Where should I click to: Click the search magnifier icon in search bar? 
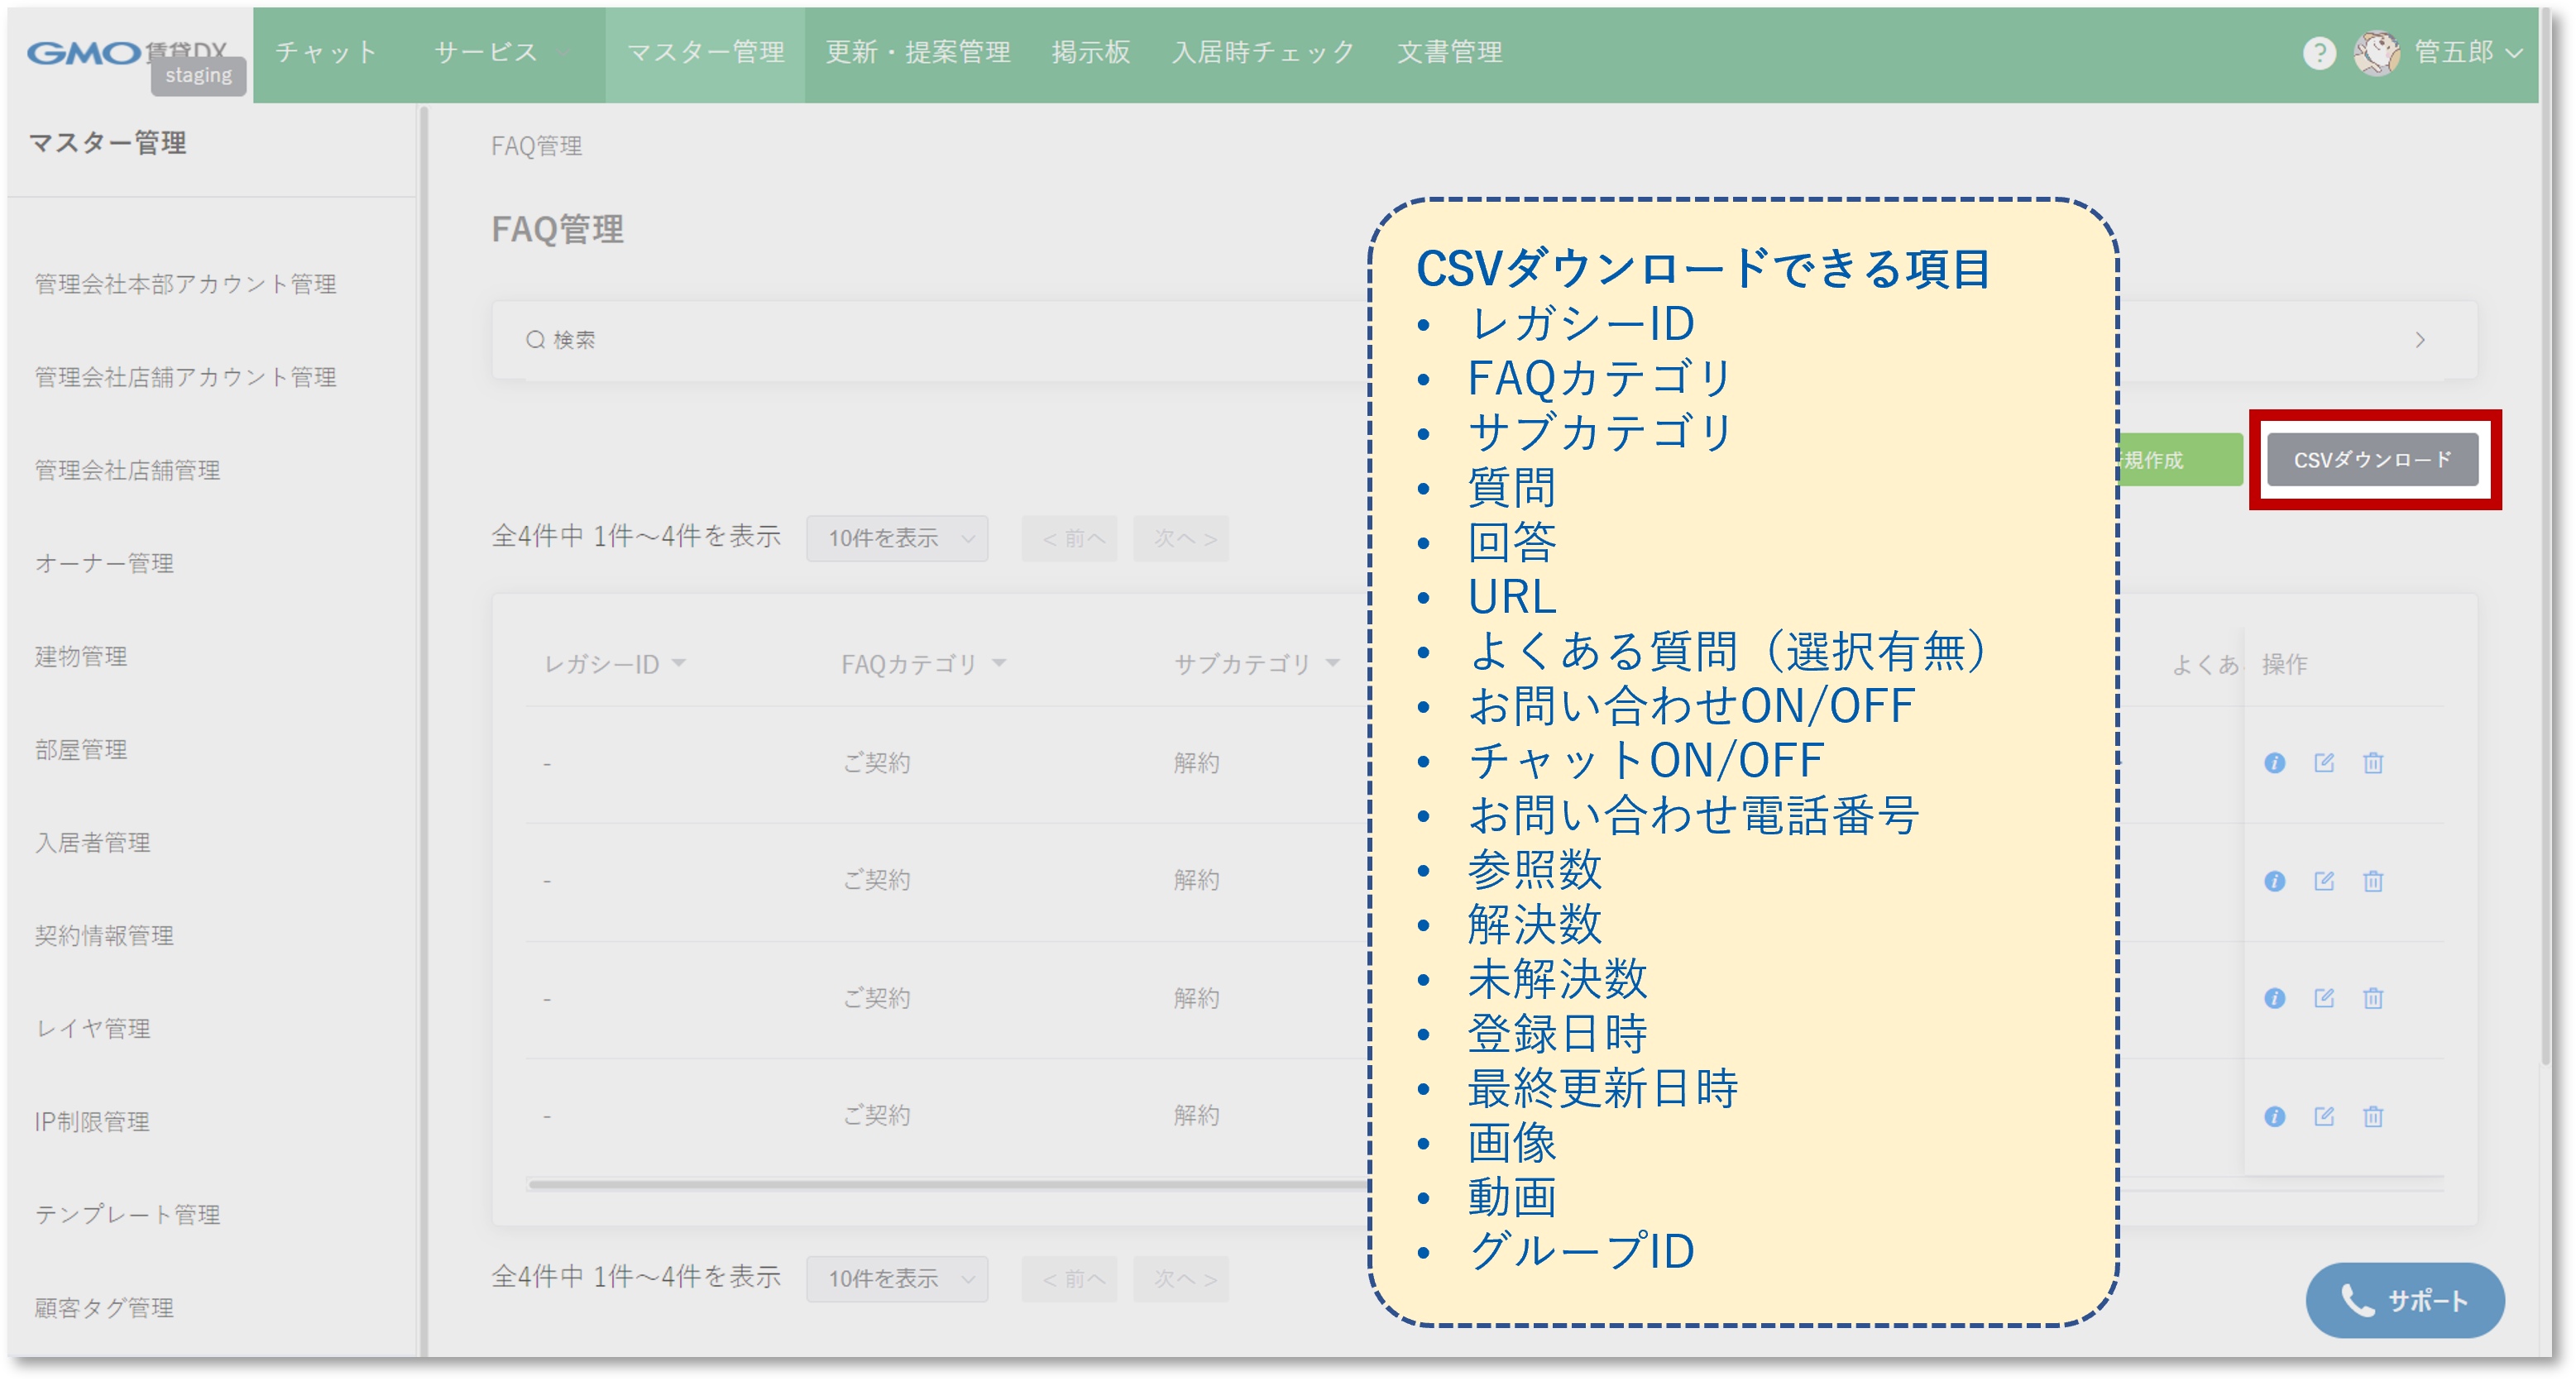[x=535, y=339]
